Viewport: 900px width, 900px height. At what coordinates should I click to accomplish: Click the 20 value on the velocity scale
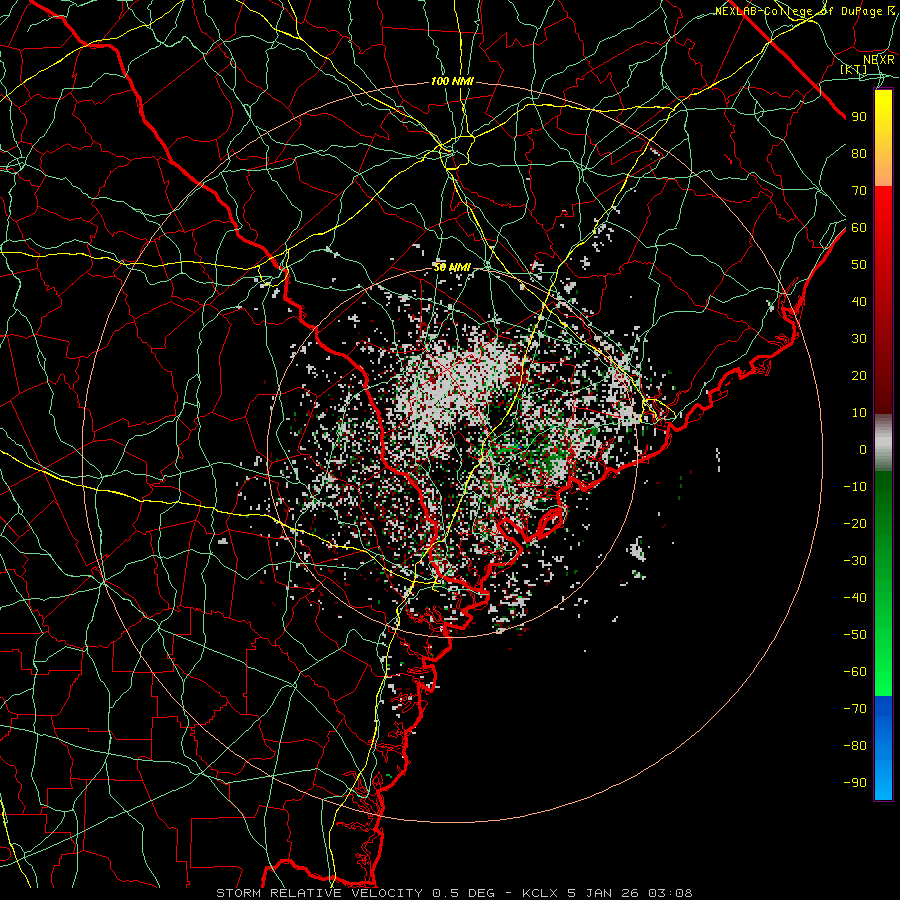point(859,375)
